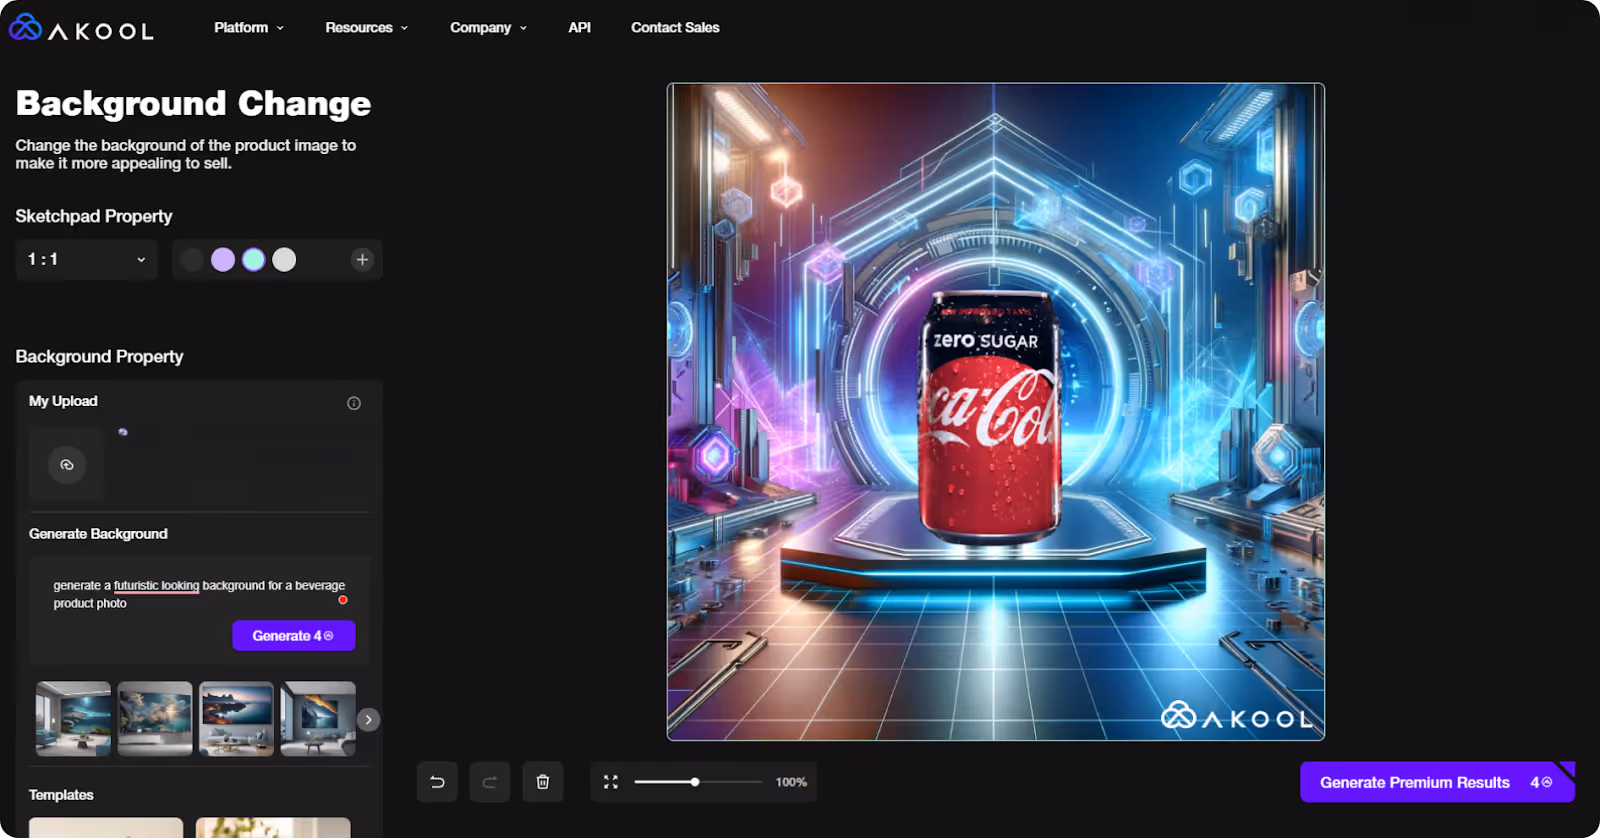
Task: Open the Company menu
Action: [488, 28]
